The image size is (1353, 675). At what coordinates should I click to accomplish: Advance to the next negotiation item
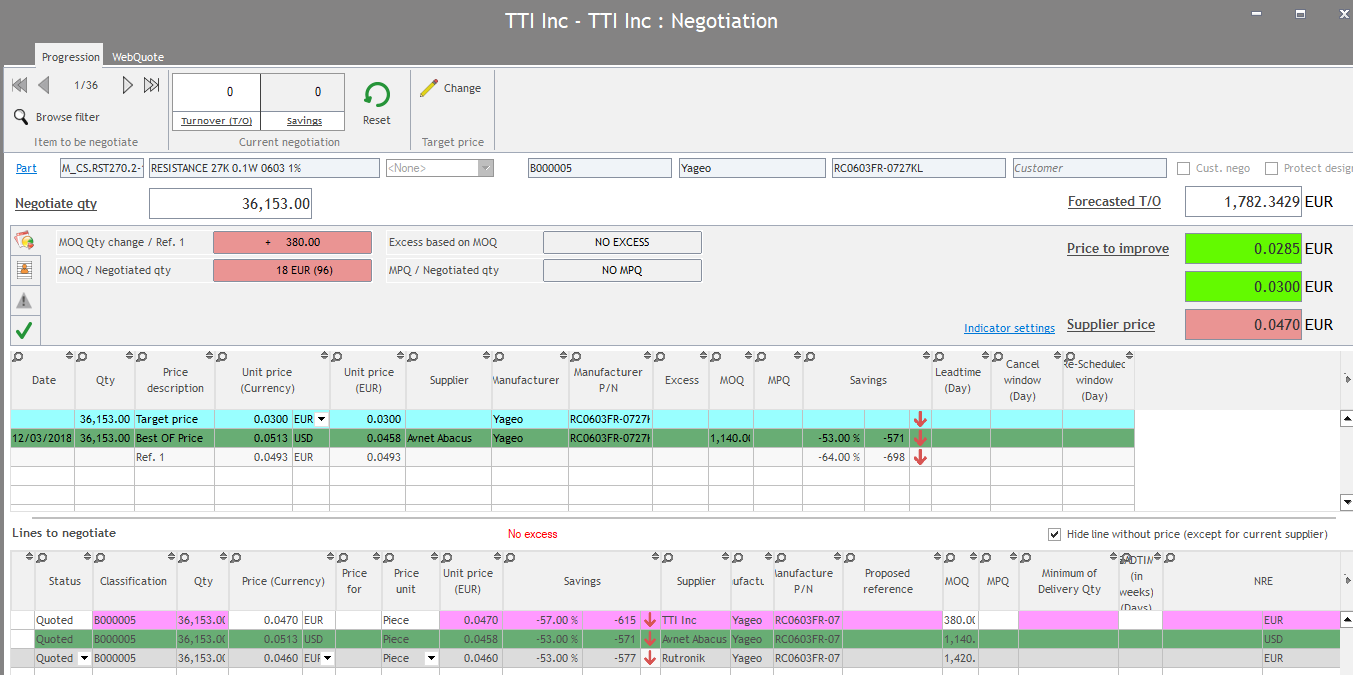pos(127,86)
